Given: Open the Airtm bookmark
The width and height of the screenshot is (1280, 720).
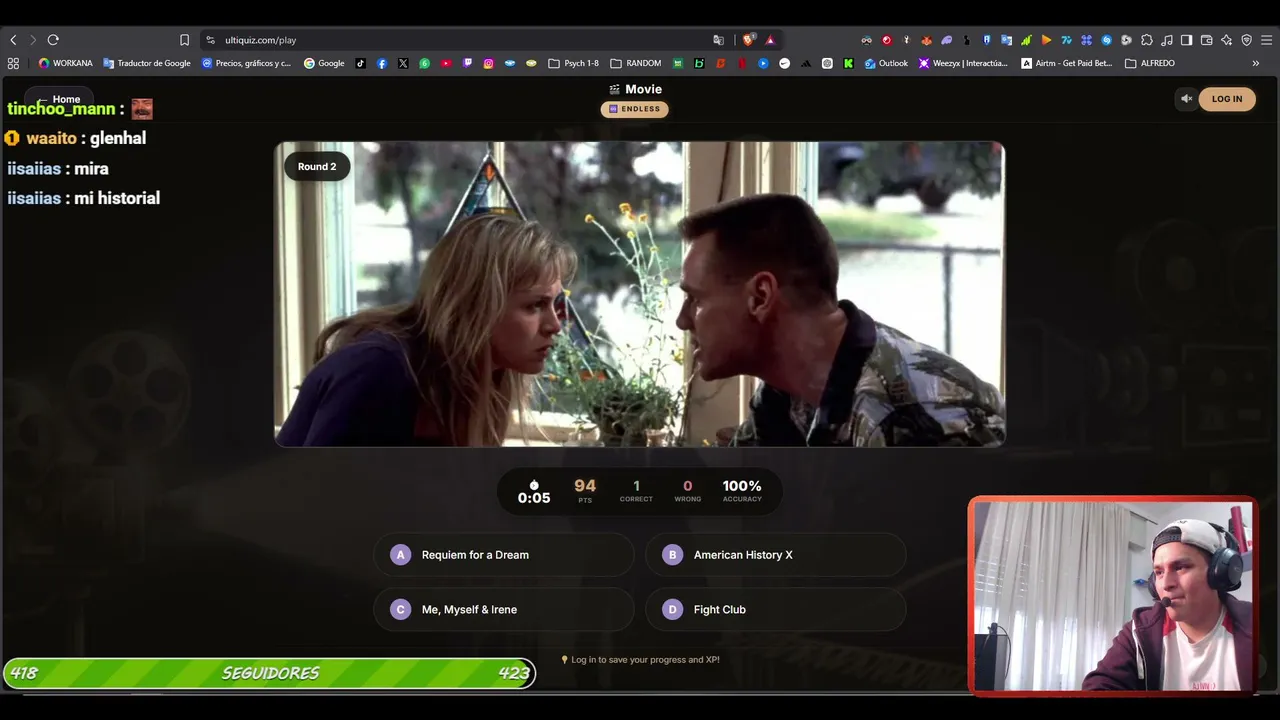Looking at the screenshot, I should (1066, 63).
